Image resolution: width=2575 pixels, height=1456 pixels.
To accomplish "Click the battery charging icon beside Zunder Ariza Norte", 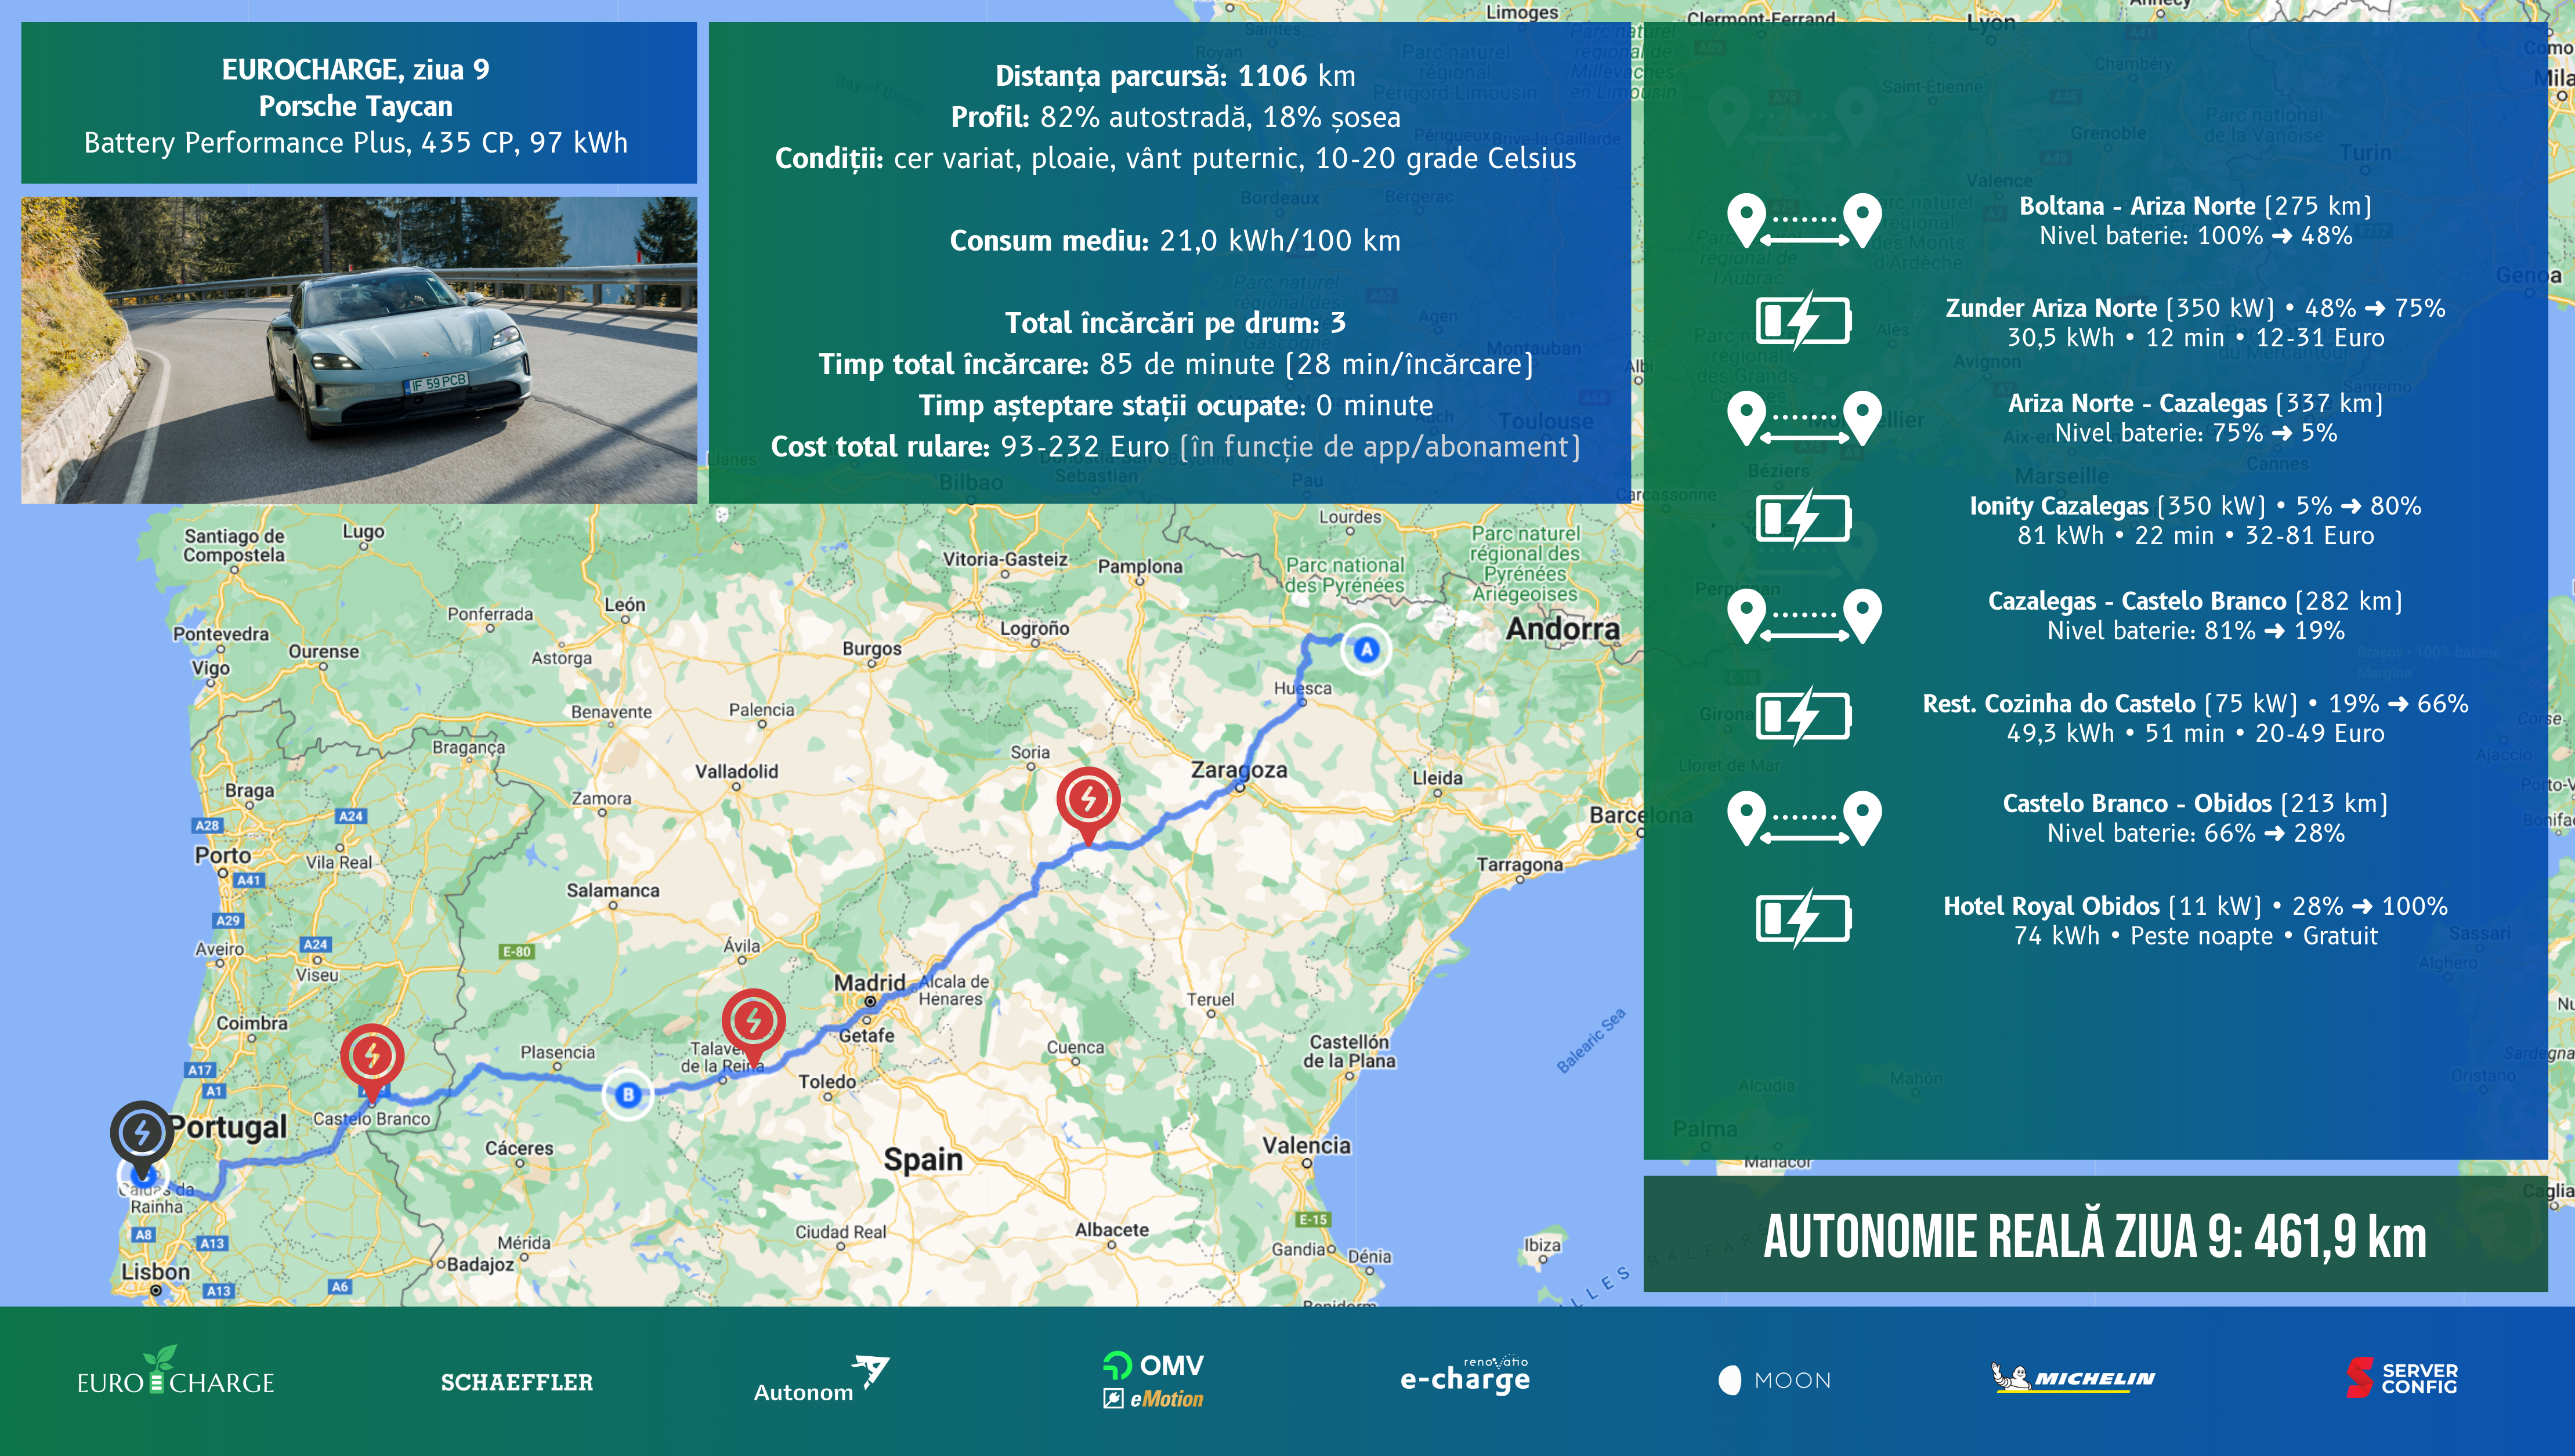I will [x=1804, y=321].
